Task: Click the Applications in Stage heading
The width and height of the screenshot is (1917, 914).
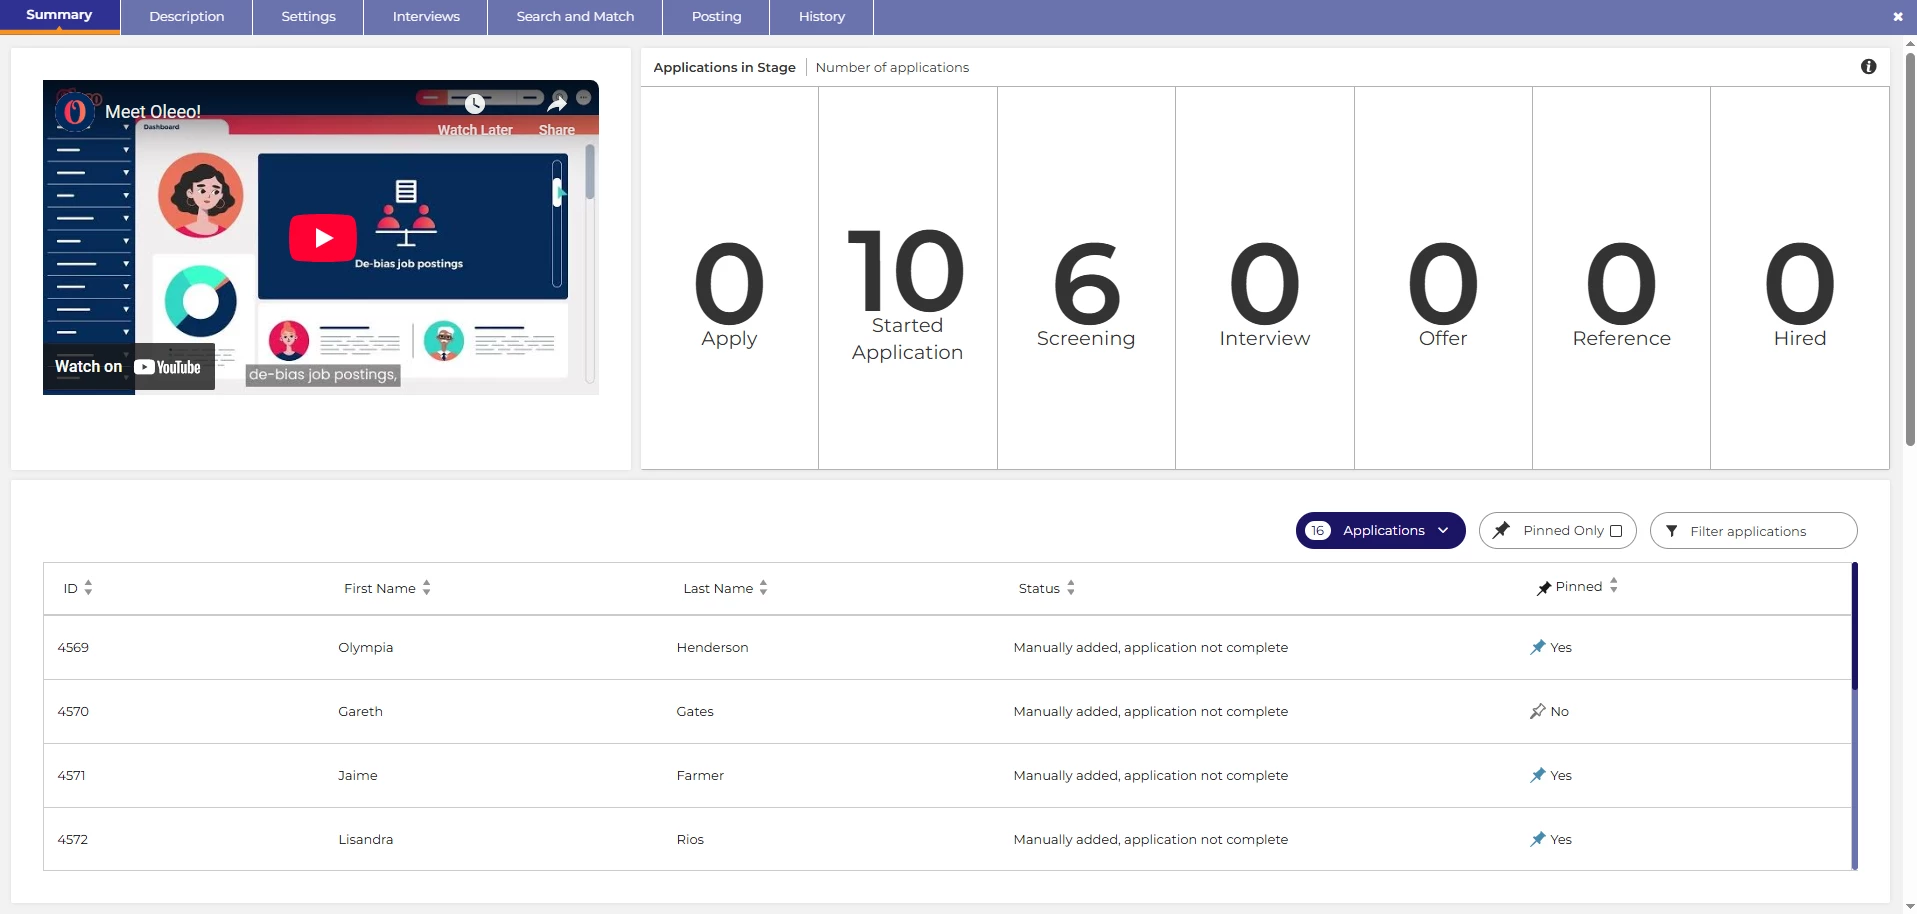Action: [x=724, y=68]
